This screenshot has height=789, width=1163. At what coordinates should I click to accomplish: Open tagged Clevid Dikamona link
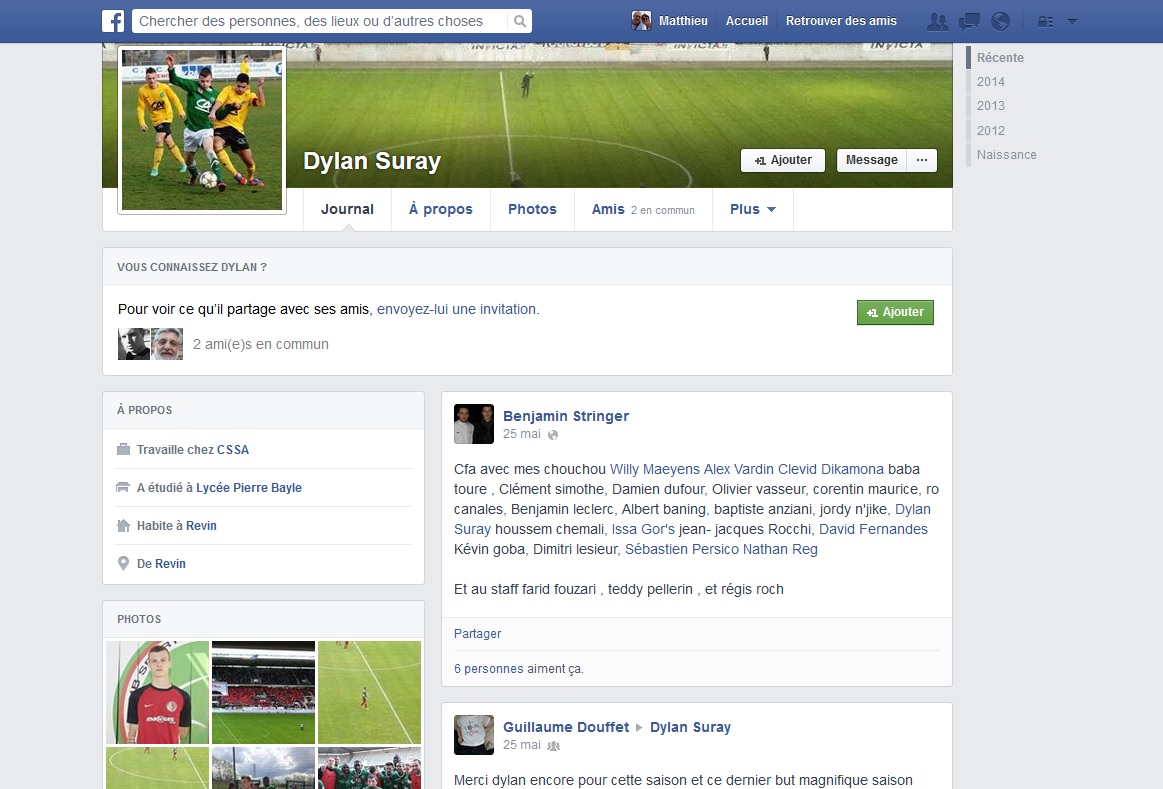831,469
